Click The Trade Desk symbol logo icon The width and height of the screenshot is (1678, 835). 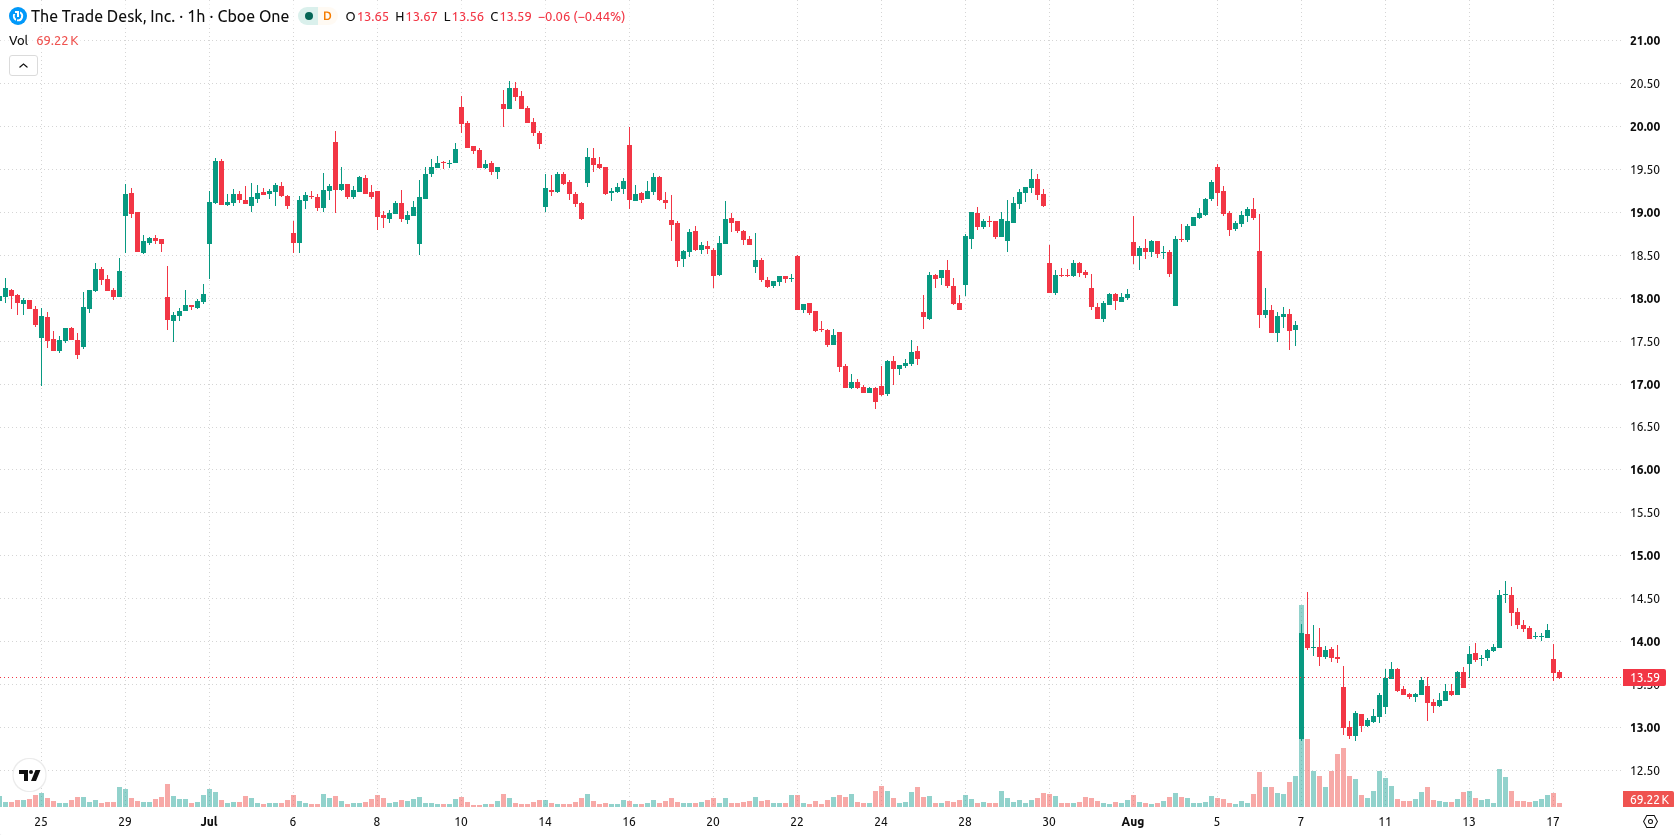tap(17, 16)
